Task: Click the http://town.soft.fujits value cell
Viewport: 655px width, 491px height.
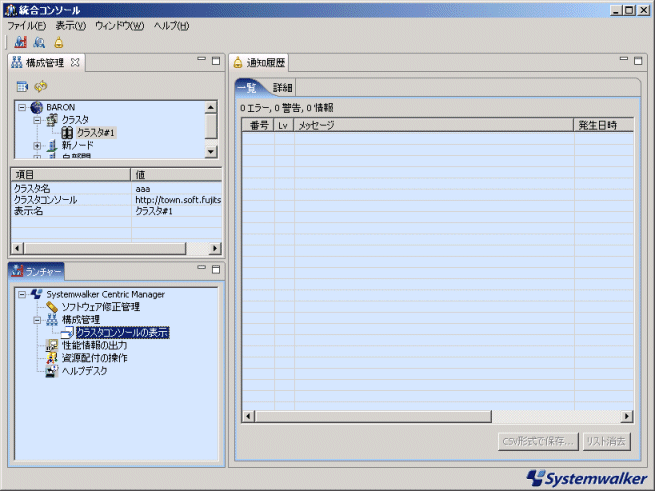Action: click(178, 200)
